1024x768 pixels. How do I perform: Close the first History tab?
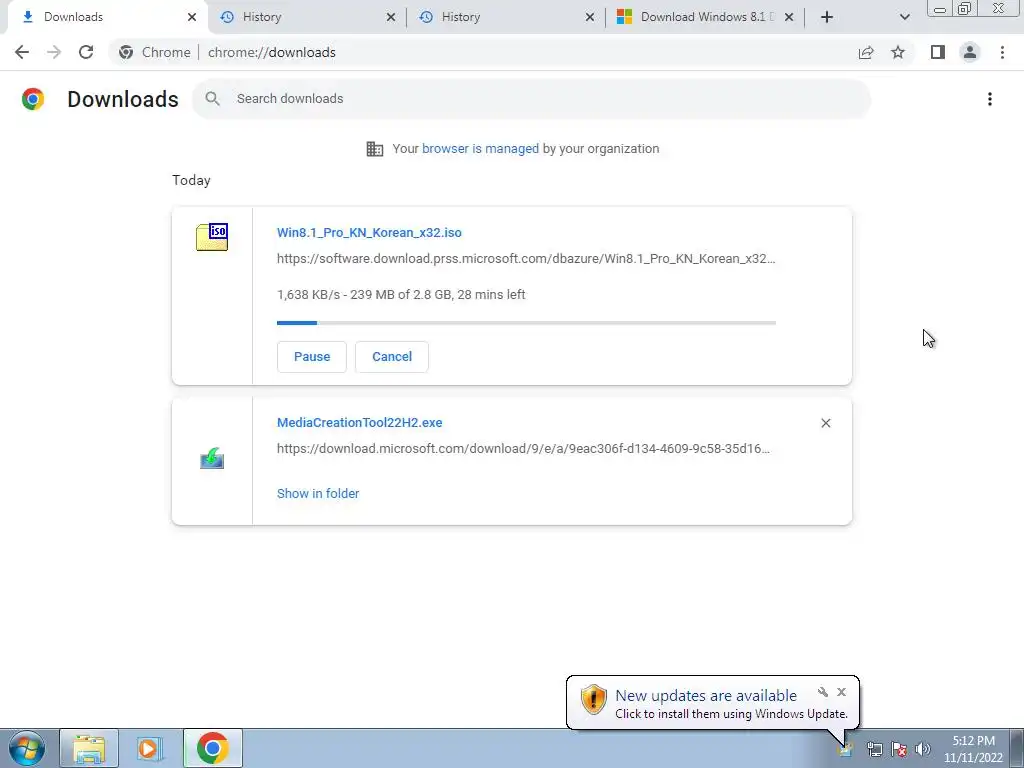coord(391,17)
